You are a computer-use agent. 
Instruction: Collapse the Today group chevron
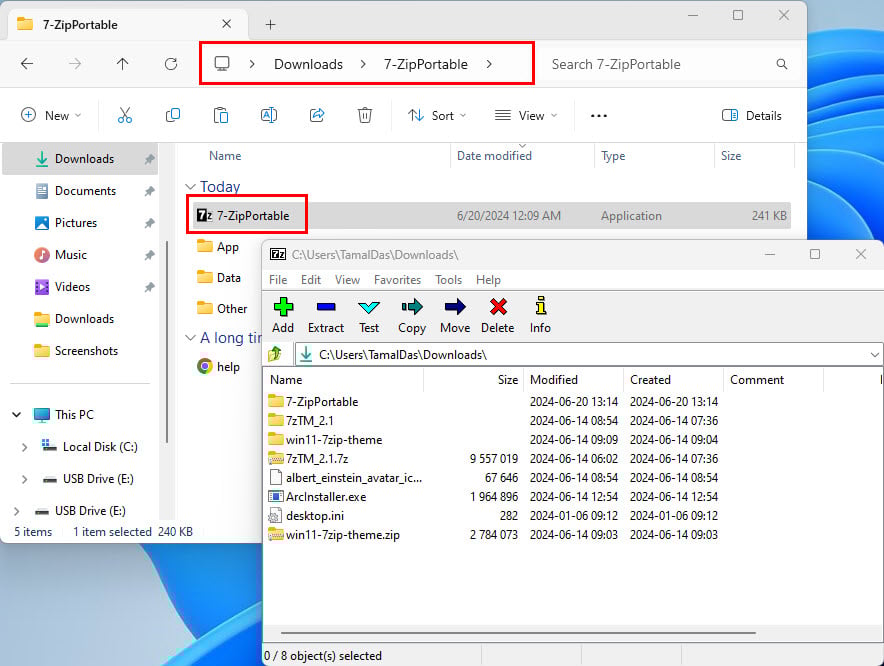pos(191,187)
